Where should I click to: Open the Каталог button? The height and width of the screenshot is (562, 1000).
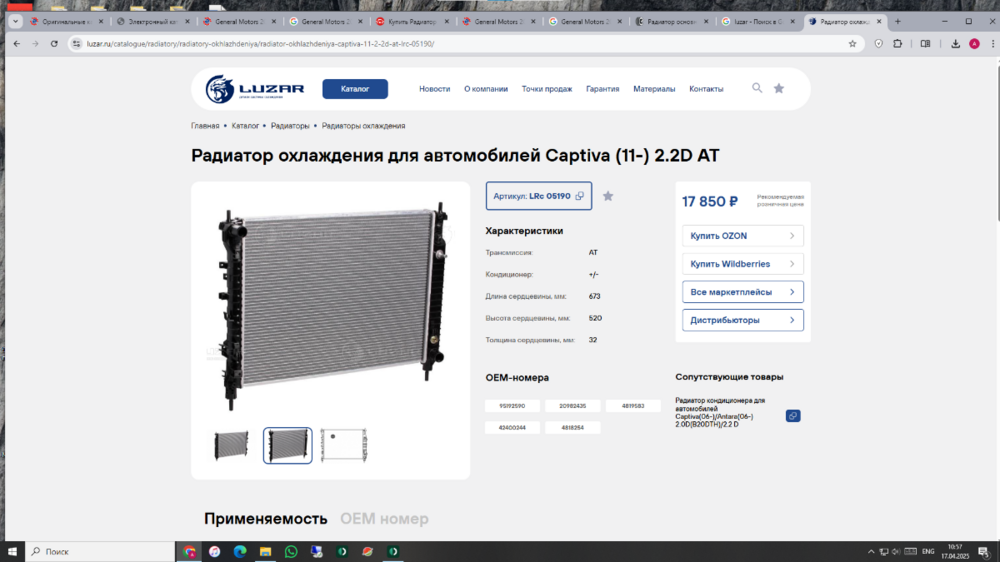pos(355,89)
